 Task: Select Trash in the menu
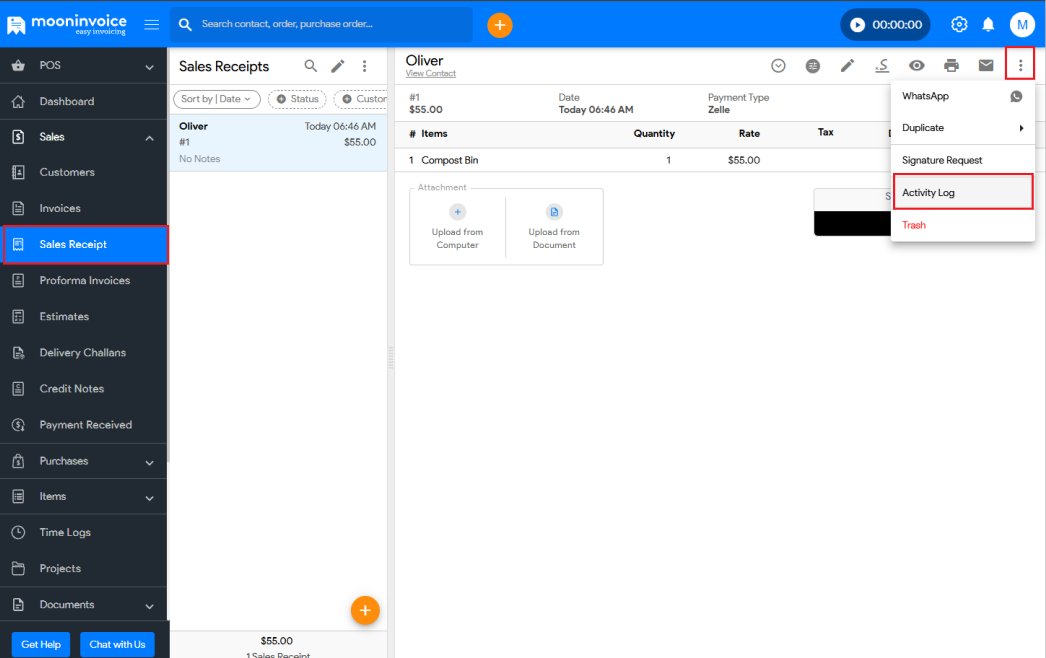(963, 225)
